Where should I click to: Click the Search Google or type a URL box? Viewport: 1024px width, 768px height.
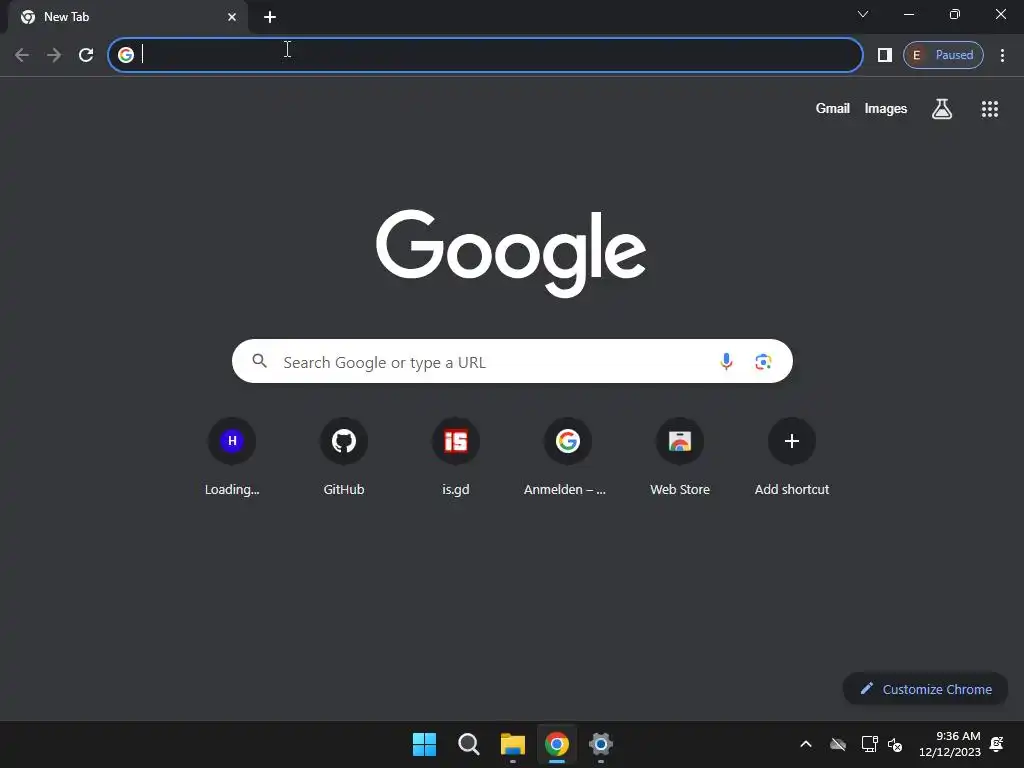coord(512,361)
